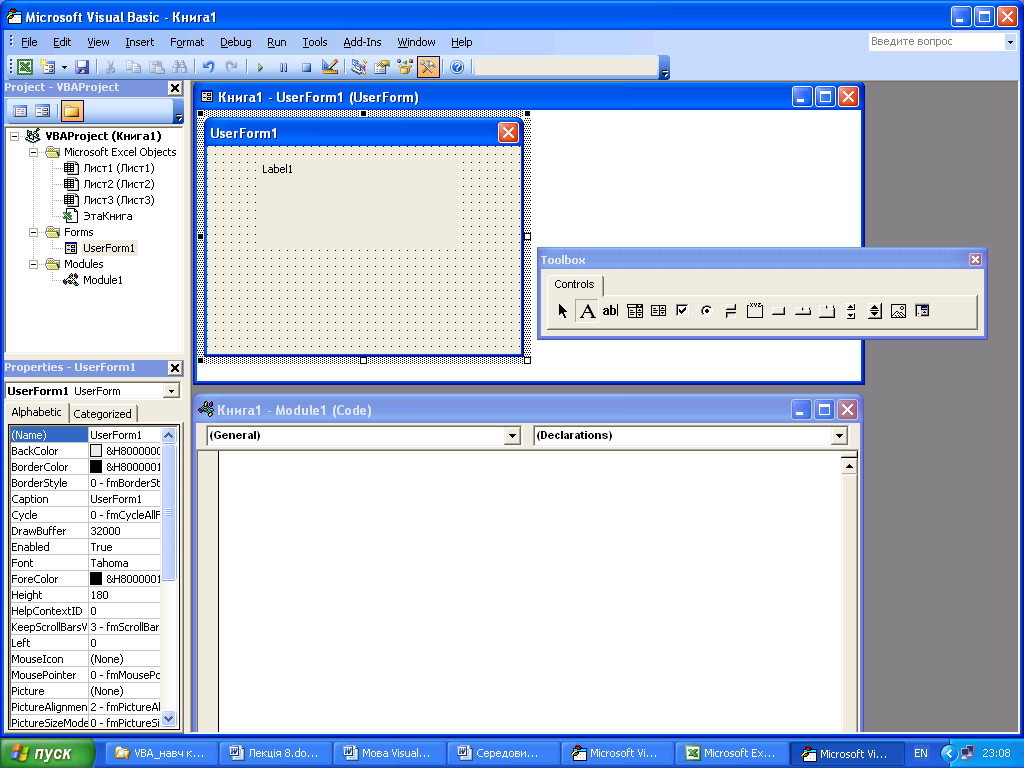Select the MultiPage tool in Toolbox
The height and width of the screenshot is (768, 1024).
827,311
